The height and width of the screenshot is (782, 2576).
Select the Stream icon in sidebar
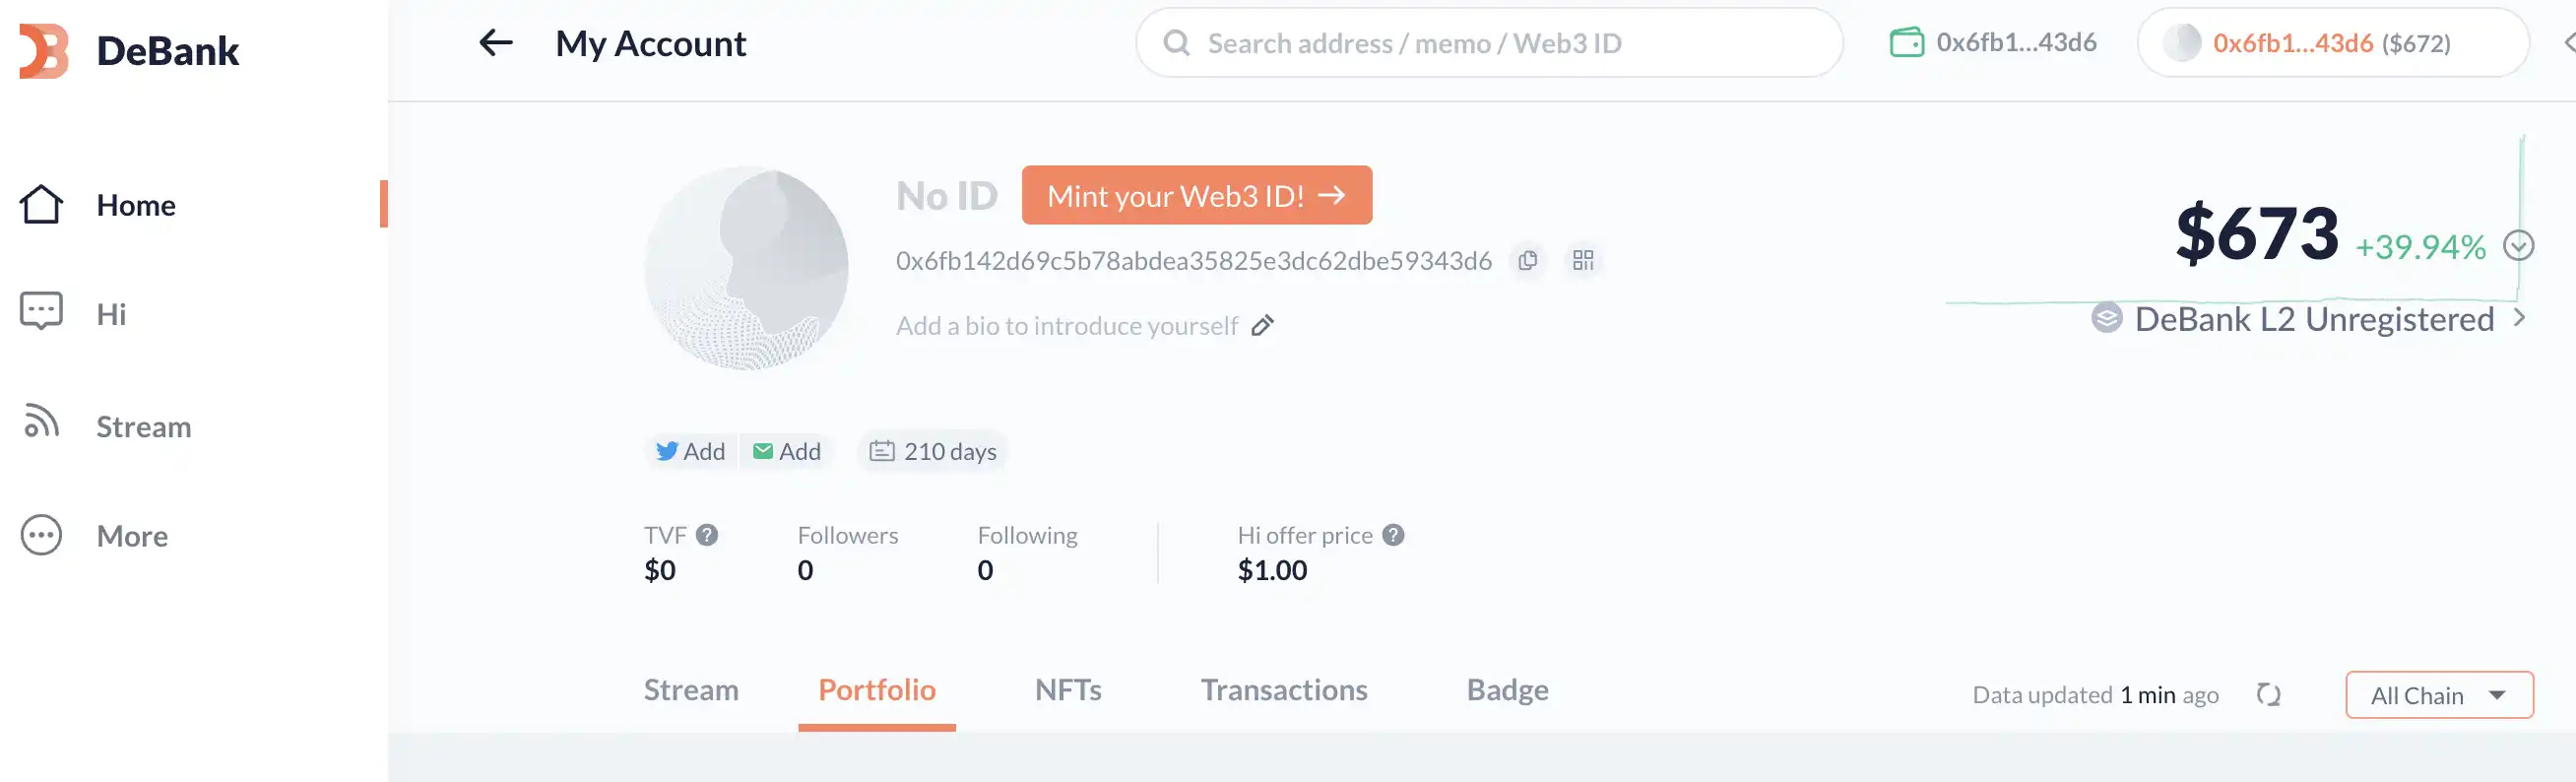coord(40,424)
